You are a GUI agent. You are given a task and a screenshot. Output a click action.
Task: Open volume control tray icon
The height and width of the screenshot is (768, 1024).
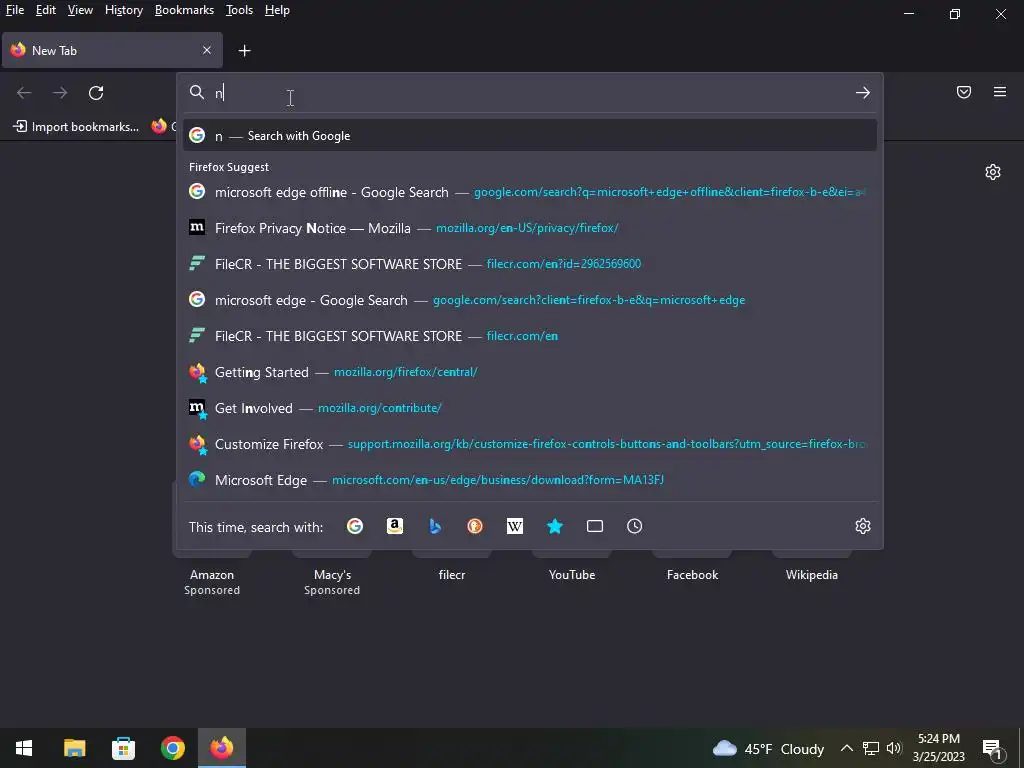894,748
